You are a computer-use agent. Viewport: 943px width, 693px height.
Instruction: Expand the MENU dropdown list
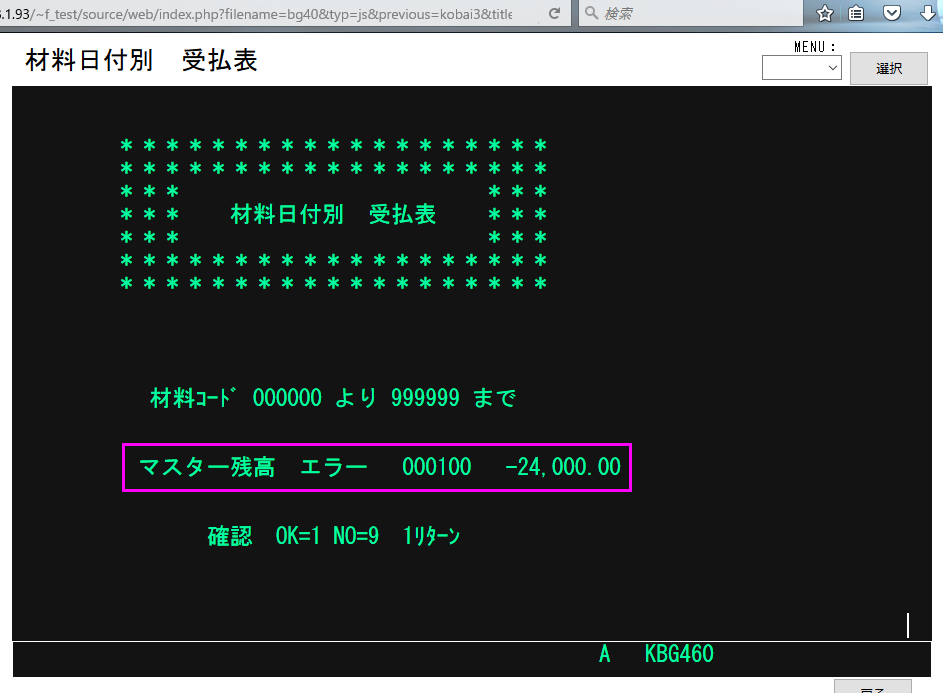(x=802, y=68)
